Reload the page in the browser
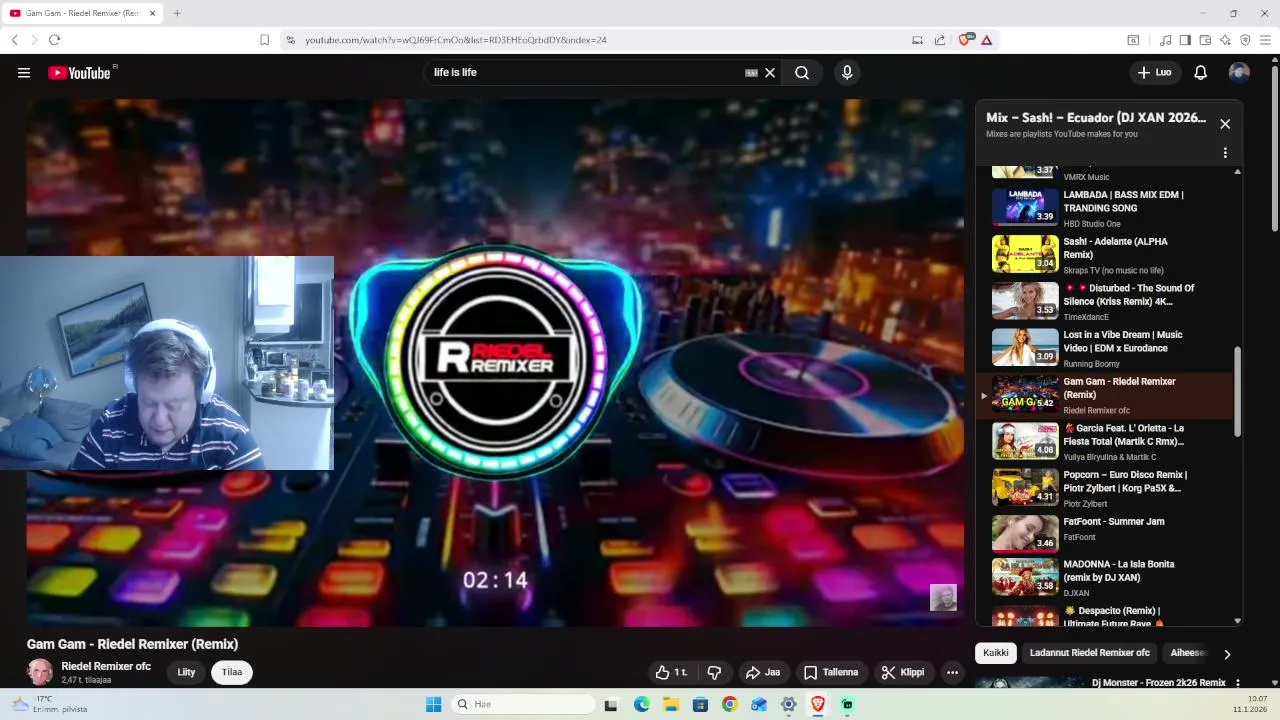The height and width of the screenshot is (720, 1280). [54, 40]
